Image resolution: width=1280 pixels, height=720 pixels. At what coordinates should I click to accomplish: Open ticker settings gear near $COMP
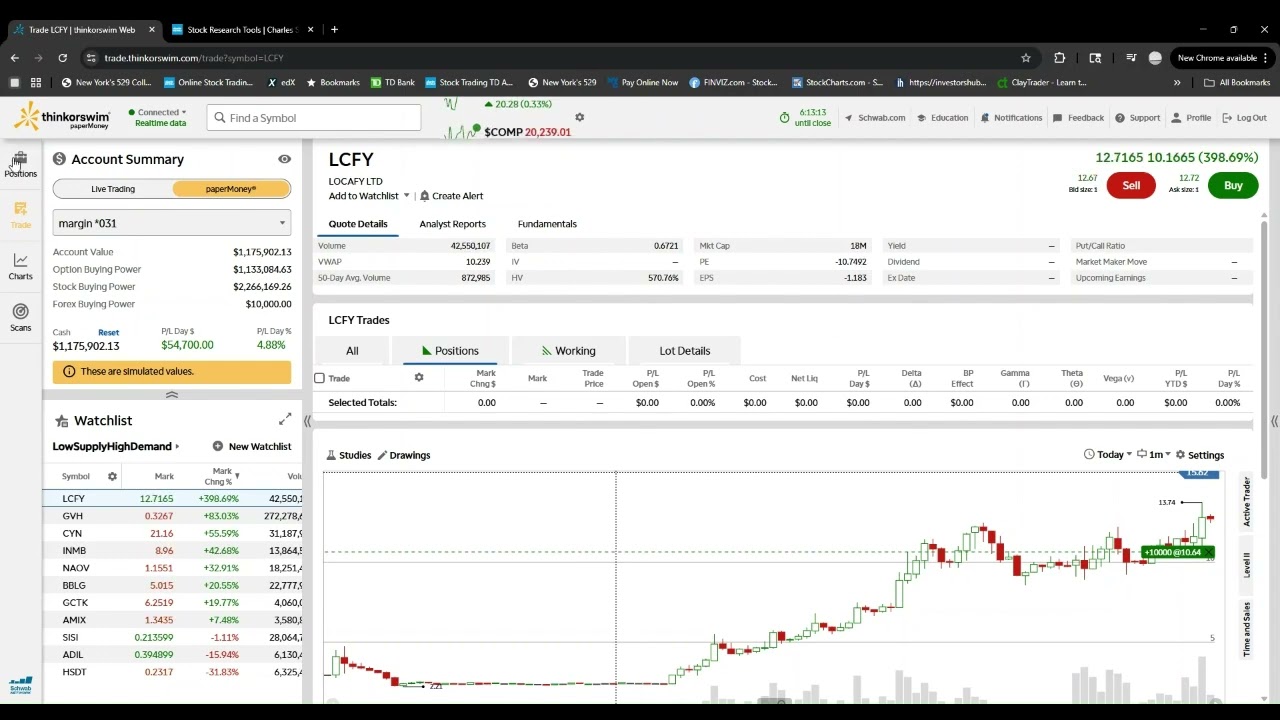(579, 118)
